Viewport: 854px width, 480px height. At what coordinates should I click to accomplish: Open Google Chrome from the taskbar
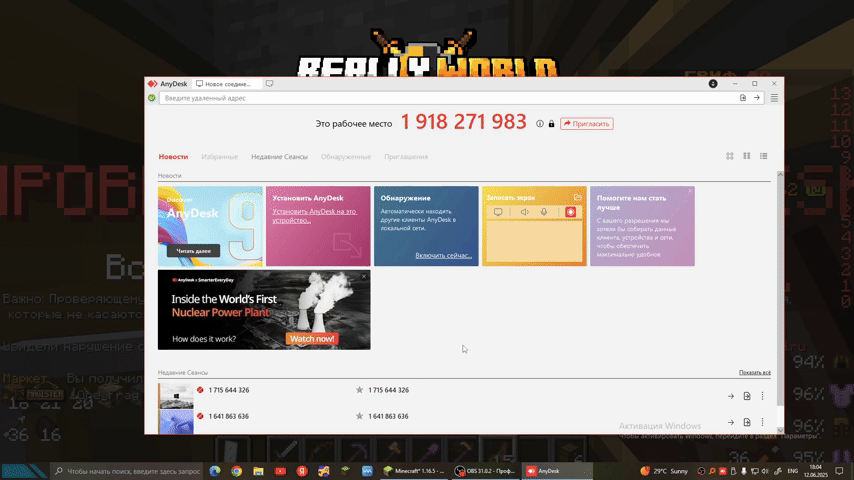pos(236,471)
